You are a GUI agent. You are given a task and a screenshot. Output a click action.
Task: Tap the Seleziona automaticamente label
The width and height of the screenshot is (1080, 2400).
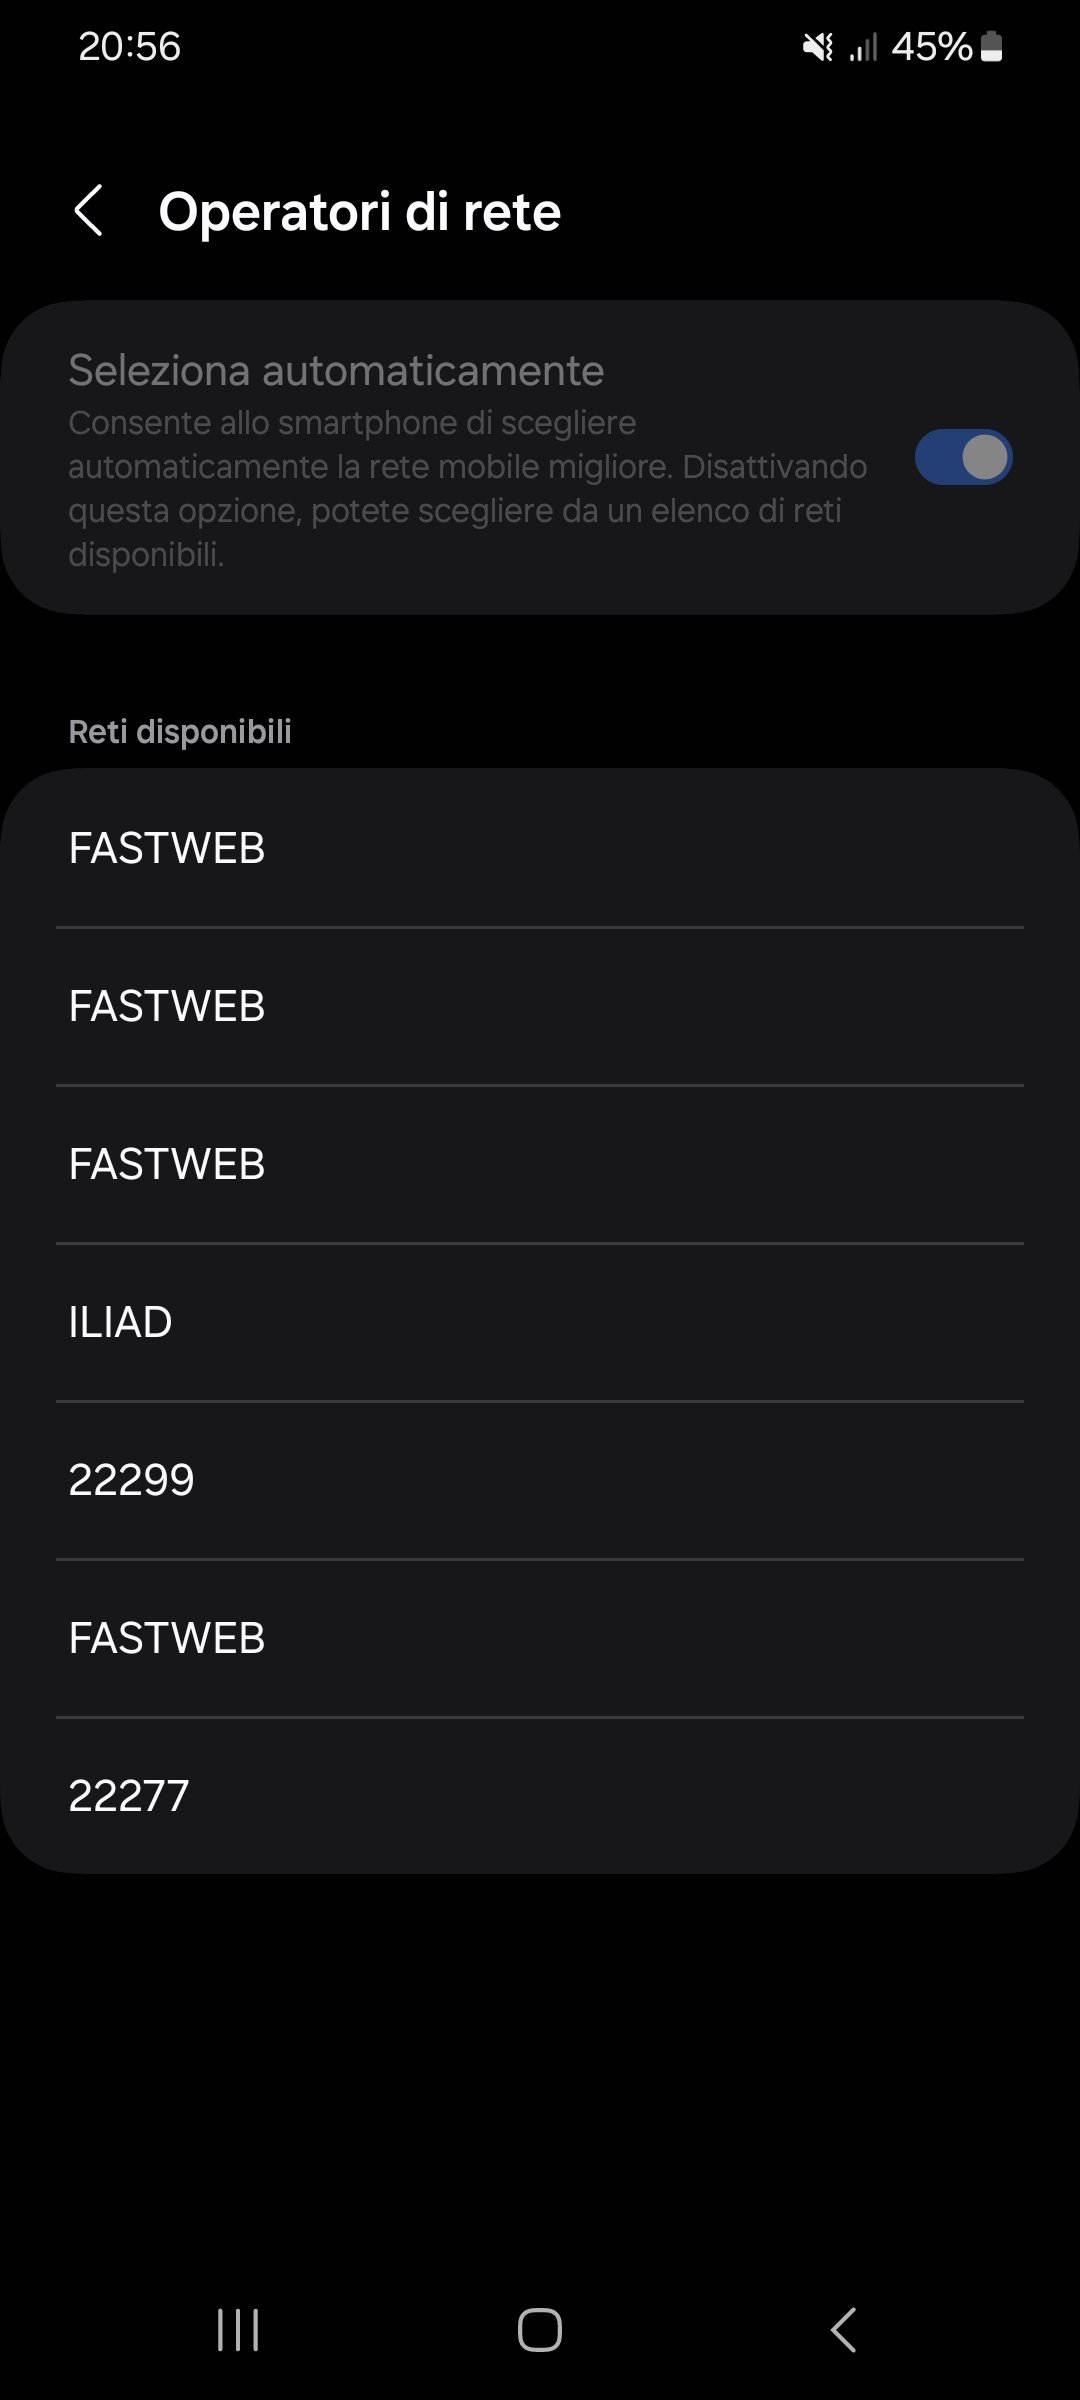click(336, 371)
